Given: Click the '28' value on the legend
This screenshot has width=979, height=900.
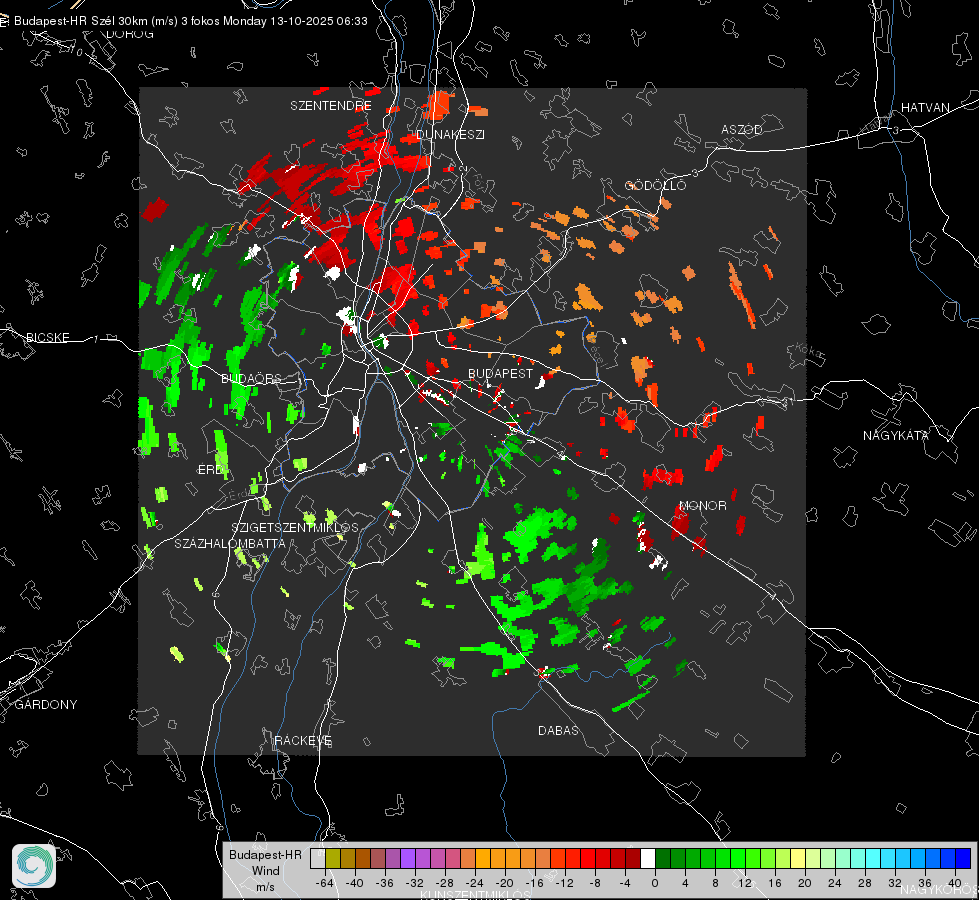Looking at the screenshot, I should point(865,883).
